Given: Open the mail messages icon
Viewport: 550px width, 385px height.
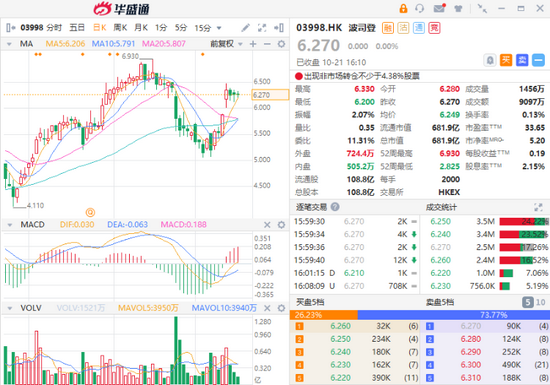Looking at the screenshot, I should point(439,8).
